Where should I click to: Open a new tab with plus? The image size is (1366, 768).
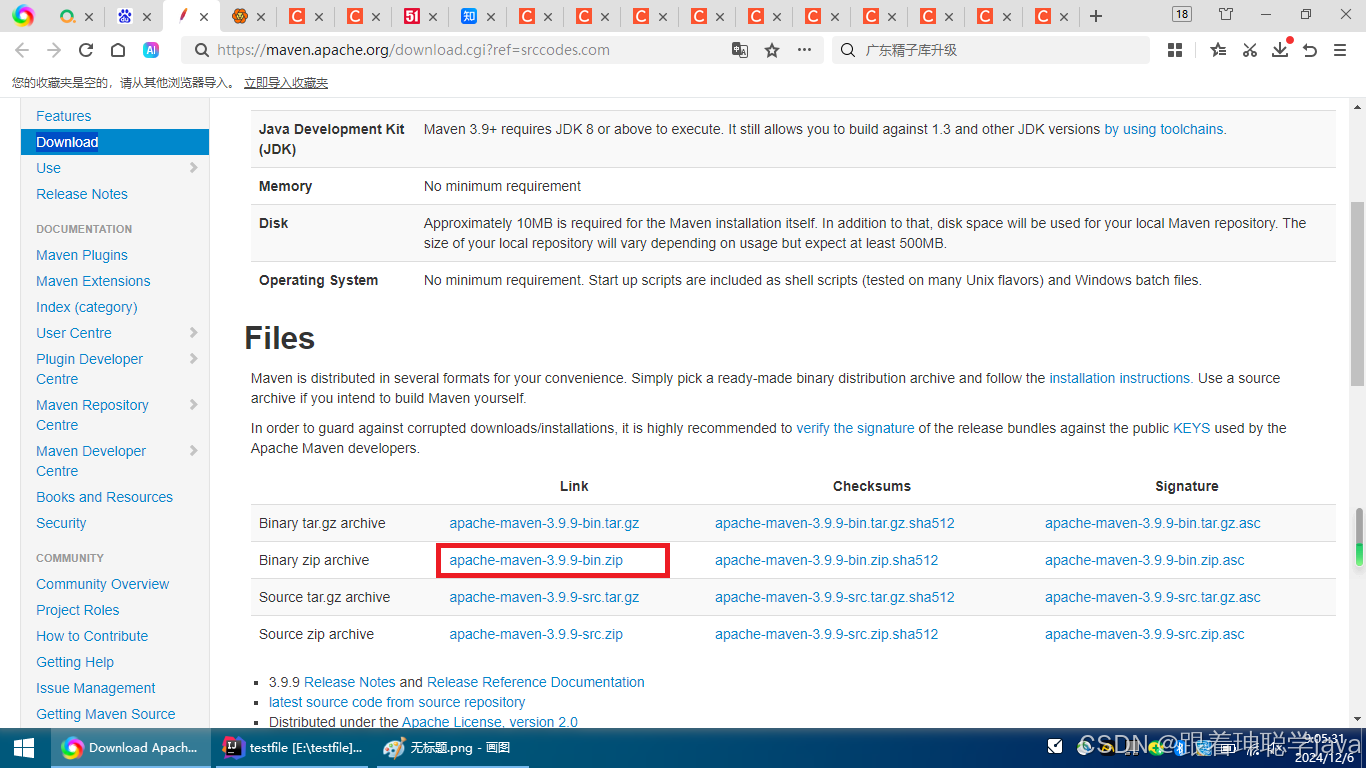pyautogui.click(x=1096, y=16)
